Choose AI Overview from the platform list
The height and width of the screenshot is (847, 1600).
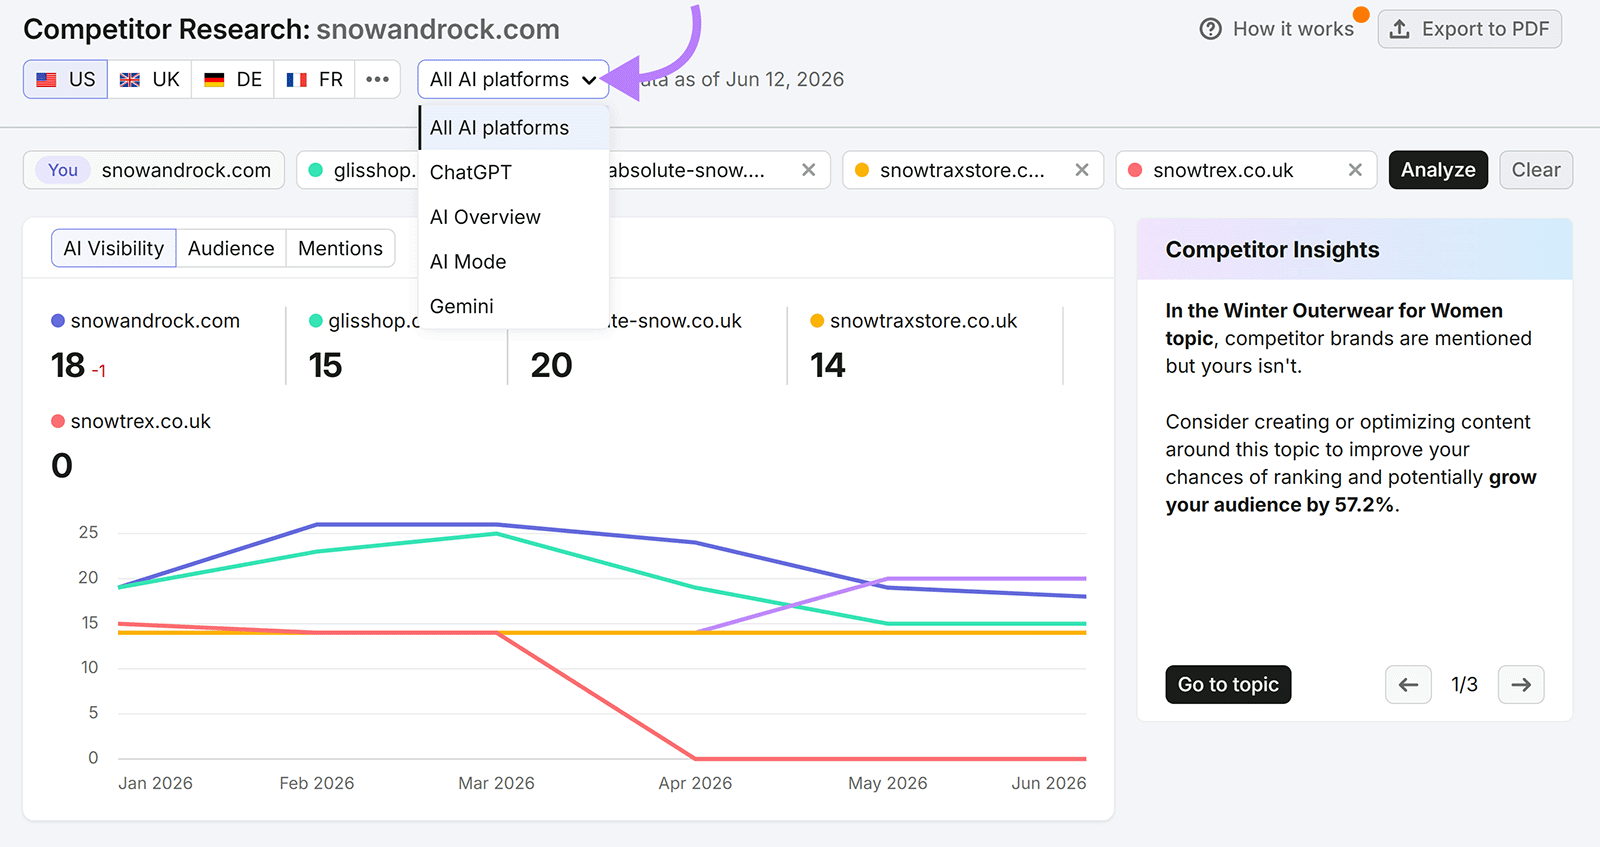click(x=514, y=217)
